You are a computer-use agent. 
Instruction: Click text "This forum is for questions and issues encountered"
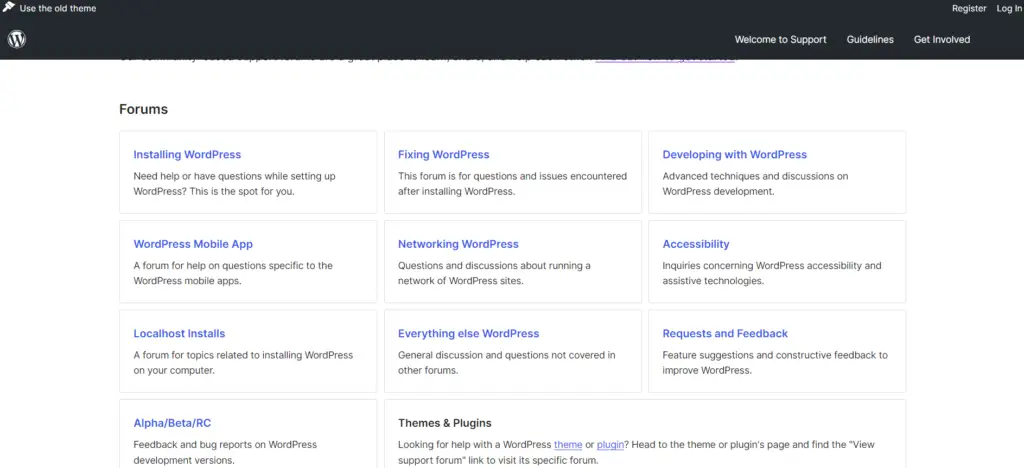click(x=513, y=176)
